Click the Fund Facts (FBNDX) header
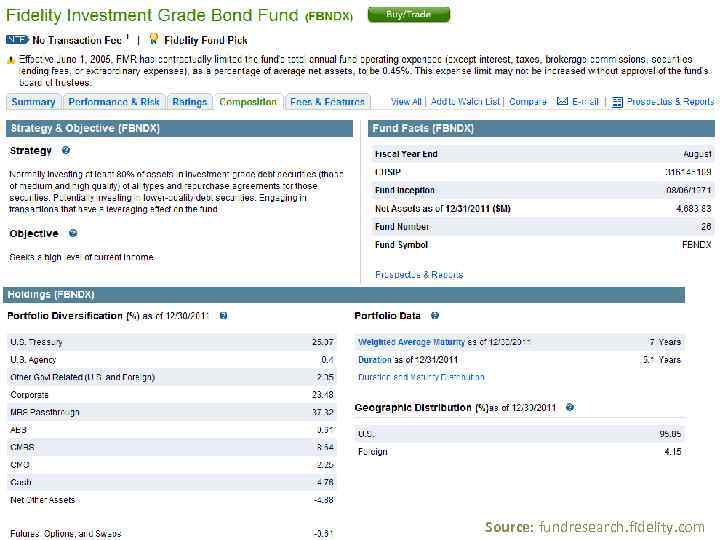Image resolution: width=720 pixels, height=540 pixels. click(541, 129)
